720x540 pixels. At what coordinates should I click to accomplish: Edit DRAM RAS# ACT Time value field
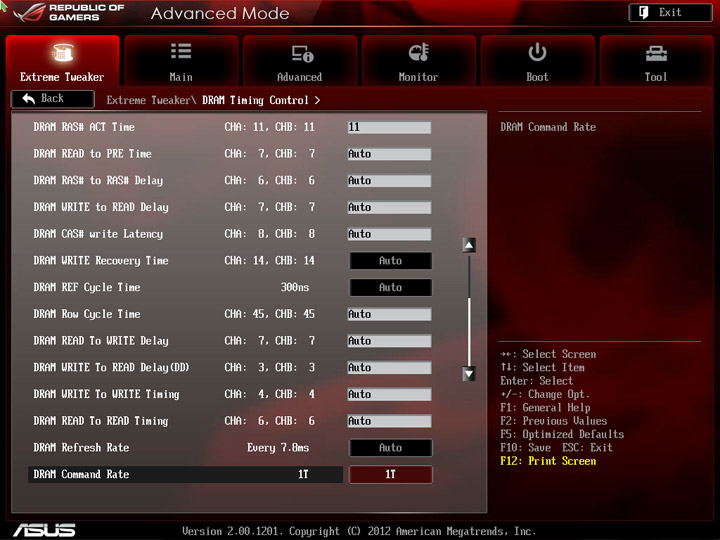coord(389,127)
